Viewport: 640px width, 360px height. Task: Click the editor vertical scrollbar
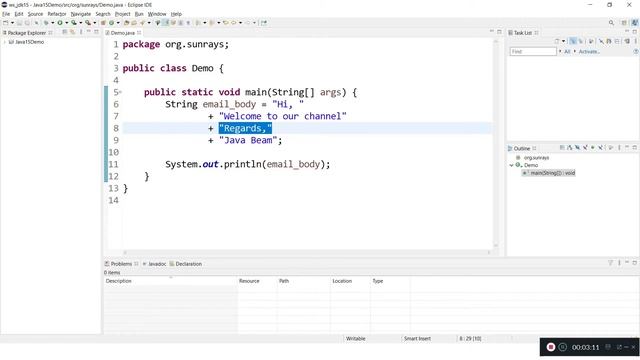pos(496,143)
